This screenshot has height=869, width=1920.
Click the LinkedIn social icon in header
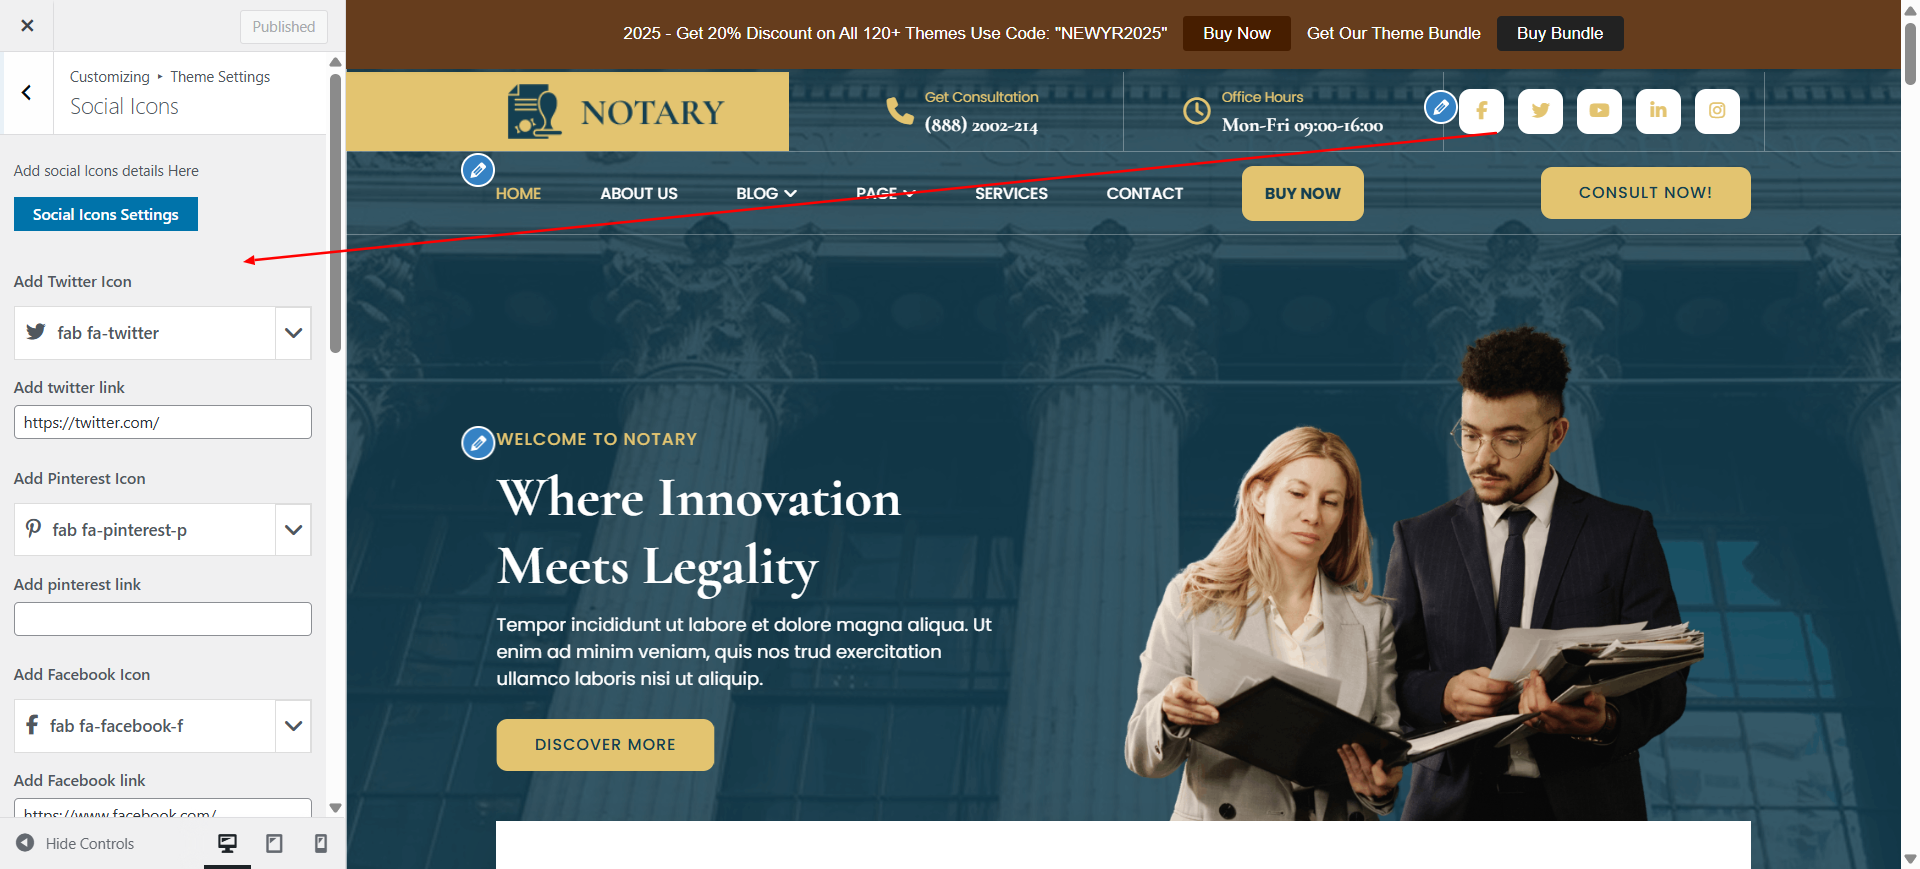point(1658,111)
